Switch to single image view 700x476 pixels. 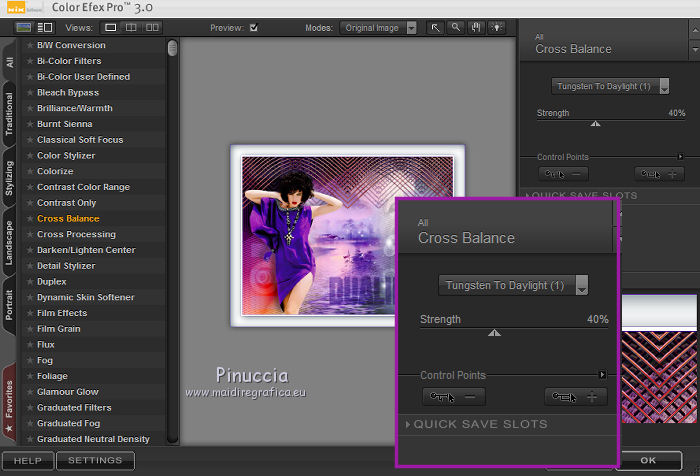(110, 28)
